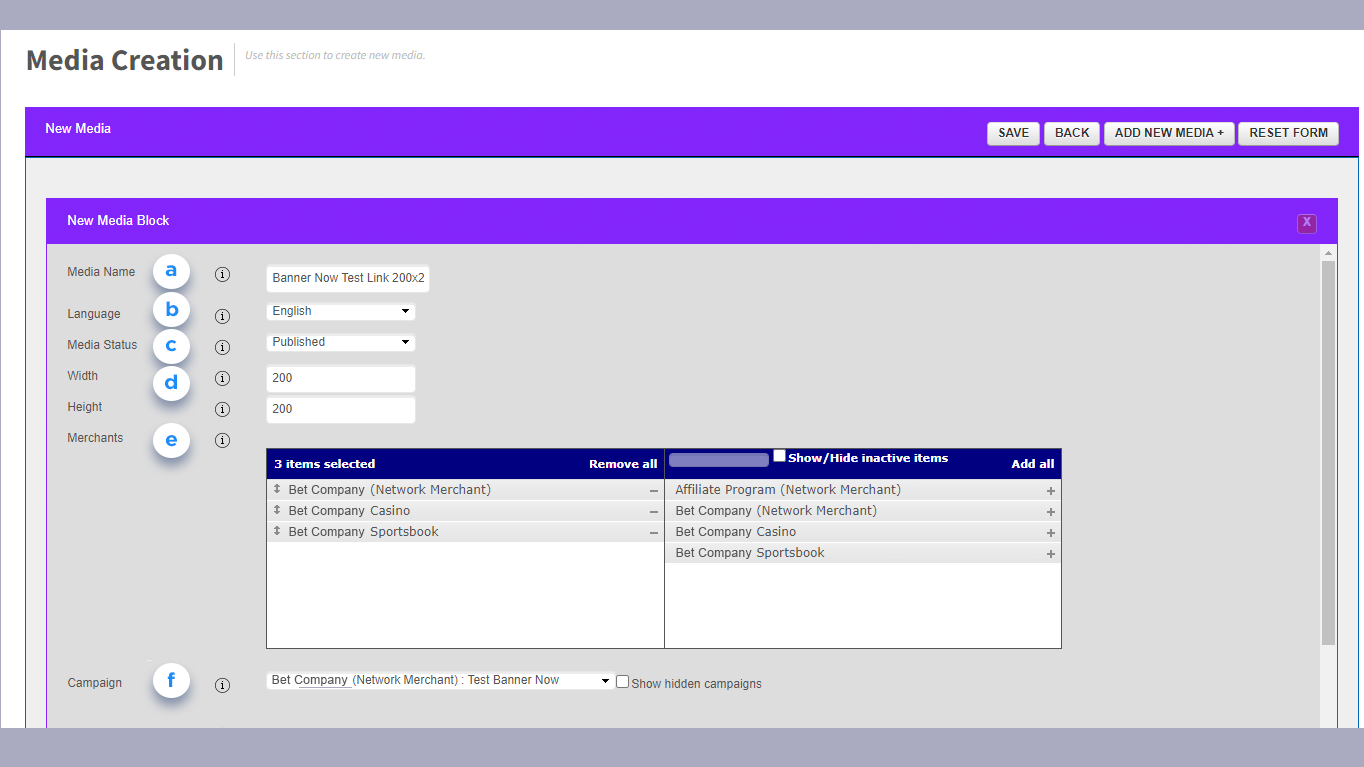Enable Show hidden campaigns checkbox
1364x767 pixels.
click(622, 682)
